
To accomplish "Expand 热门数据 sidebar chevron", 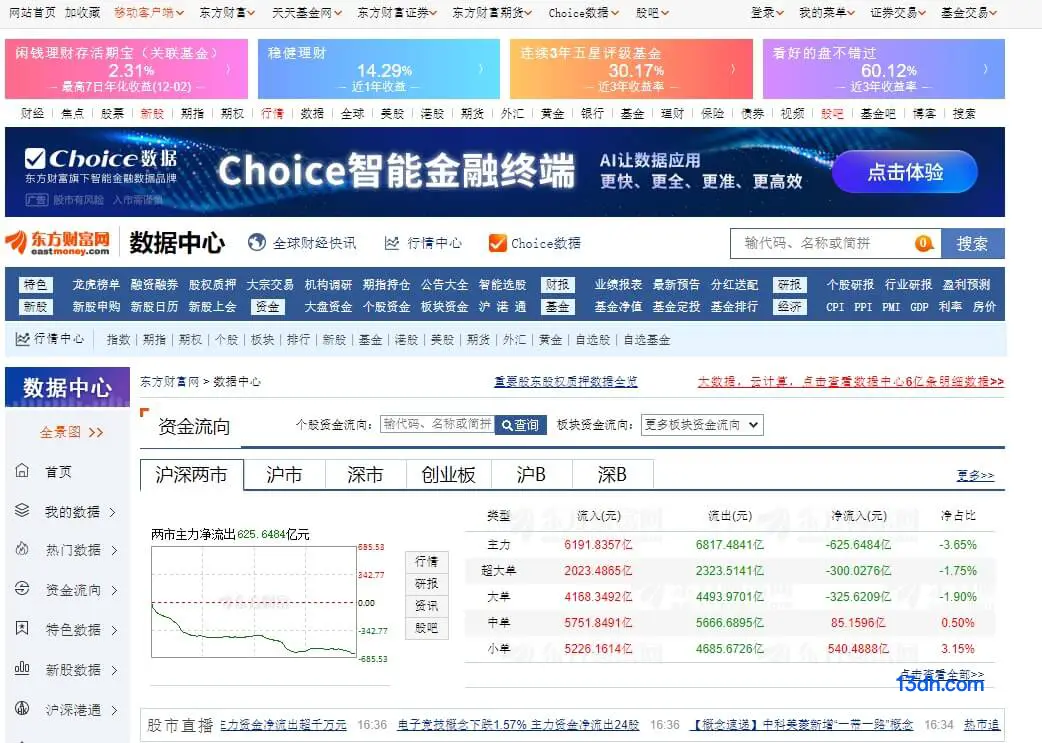I will (114, 550).
